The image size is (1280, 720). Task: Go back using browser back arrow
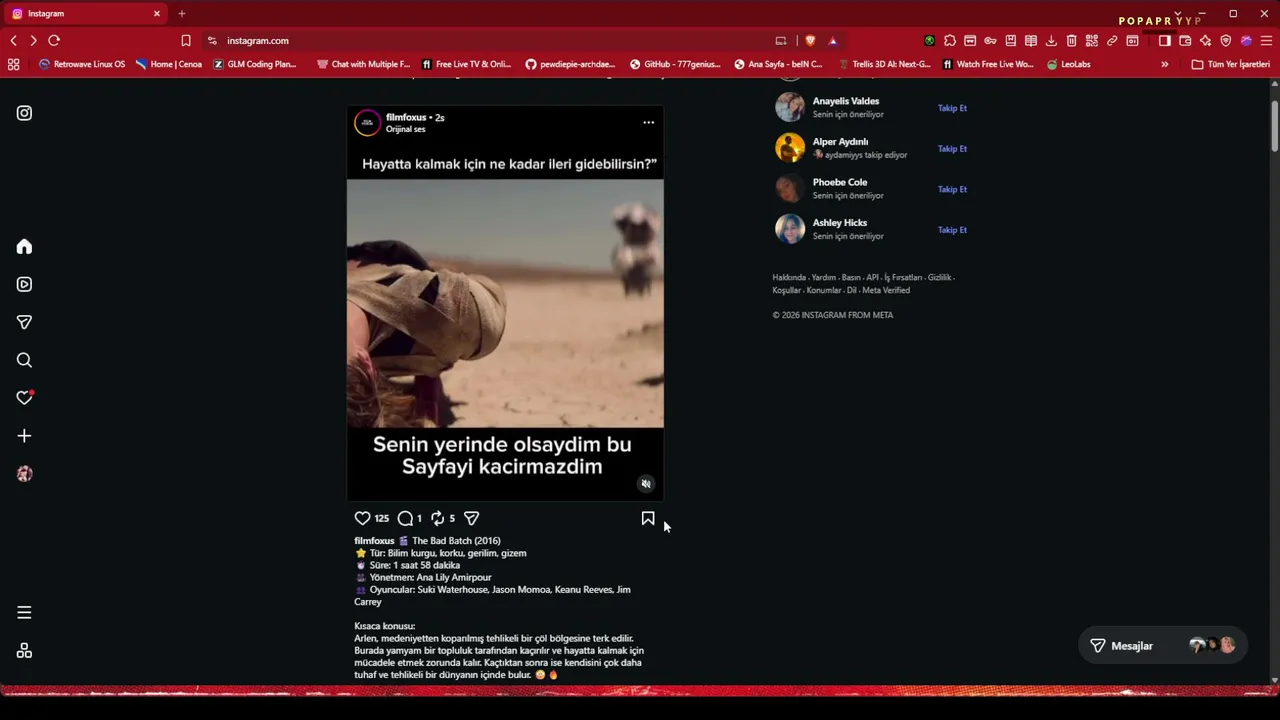[13, 41]
